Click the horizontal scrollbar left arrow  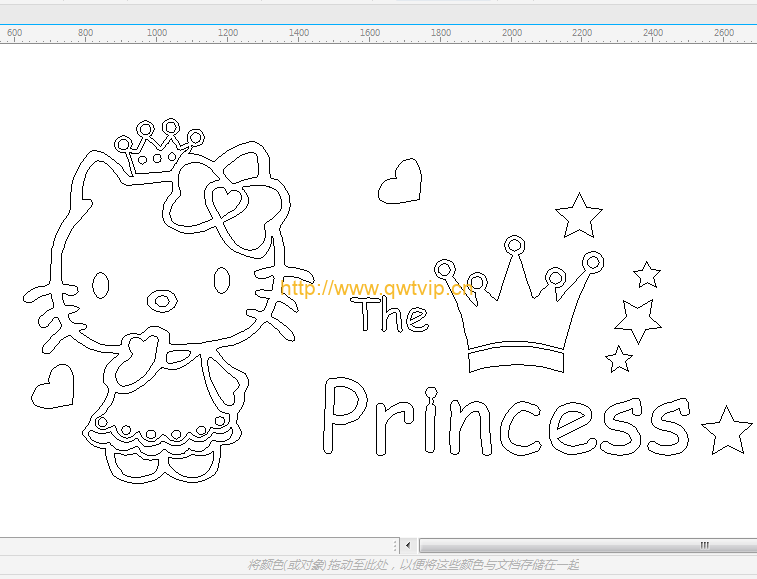point(408,546)
